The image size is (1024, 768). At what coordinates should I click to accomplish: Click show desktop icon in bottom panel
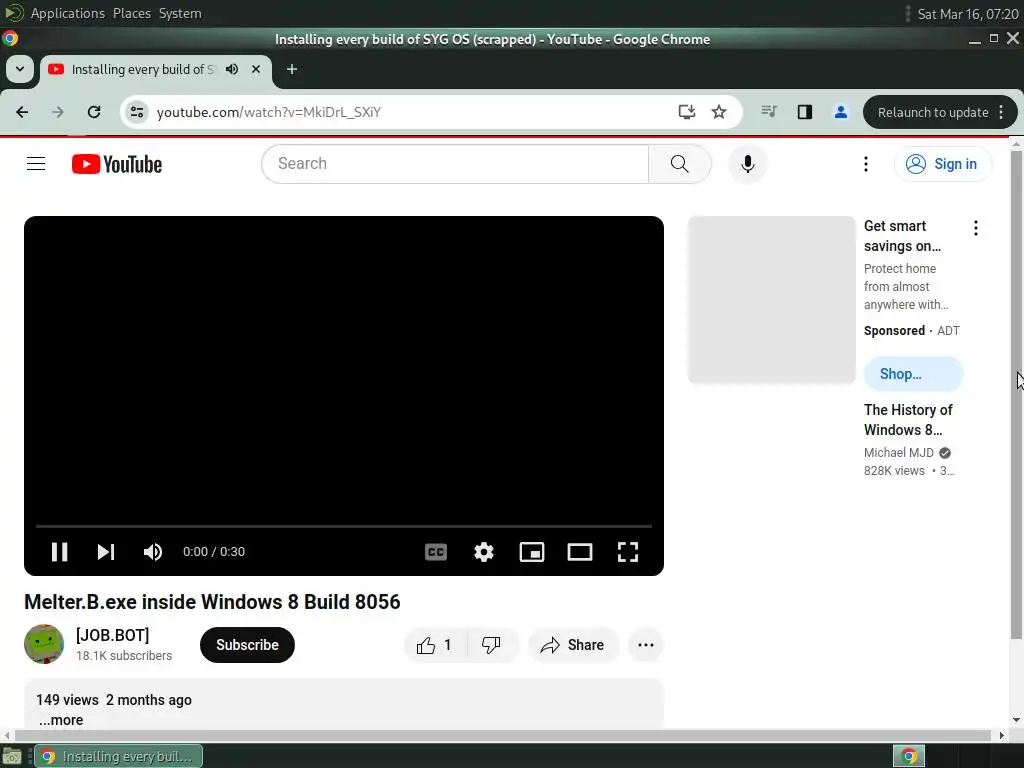[x=12, y=756]
